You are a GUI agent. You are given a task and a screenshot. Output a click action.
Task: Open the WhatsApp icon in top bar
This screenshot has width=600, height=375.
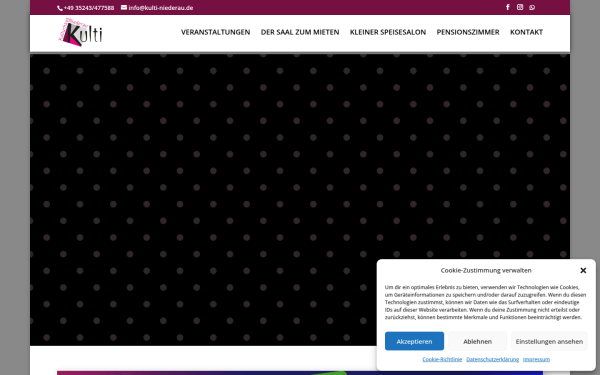click(x=532, y=7)
